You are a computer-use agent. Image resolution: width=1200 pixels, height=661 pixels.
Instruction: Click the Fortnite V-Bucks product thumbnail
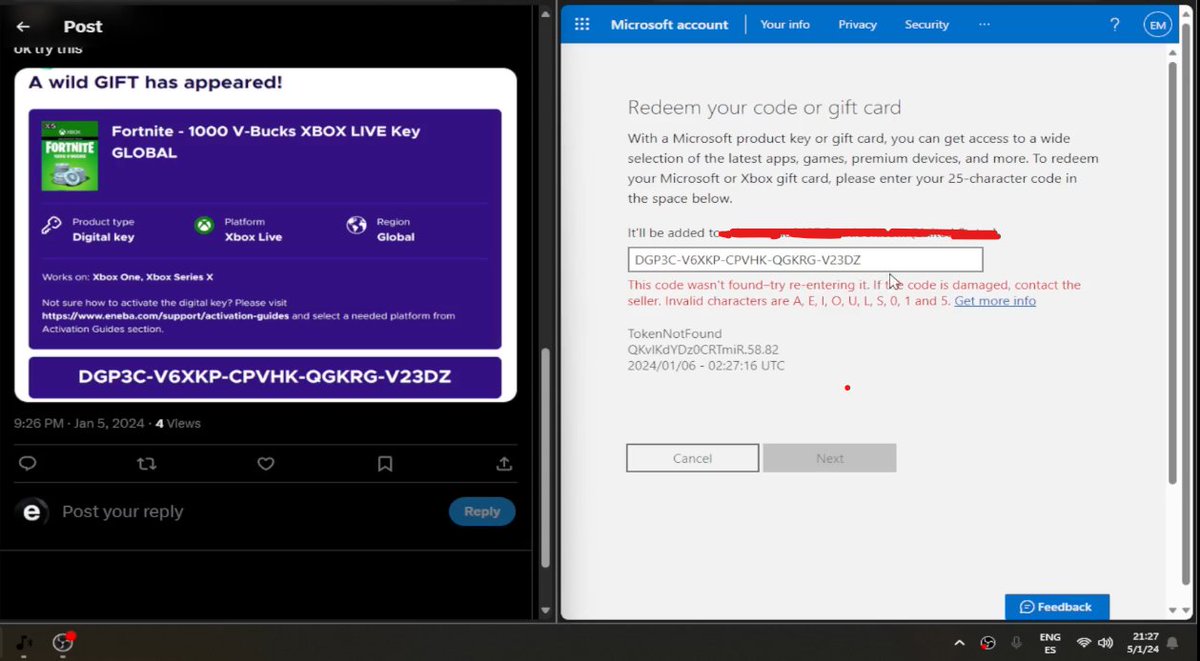tap(70, 156)
